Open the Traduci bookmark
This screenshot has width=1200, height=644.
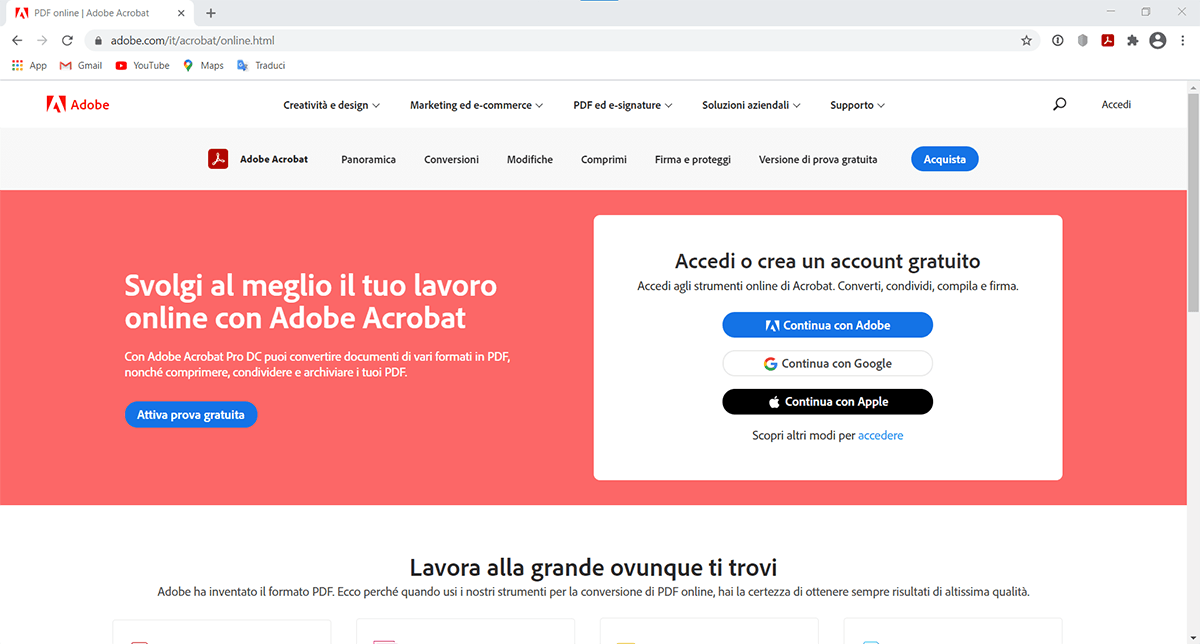point(261,66)
